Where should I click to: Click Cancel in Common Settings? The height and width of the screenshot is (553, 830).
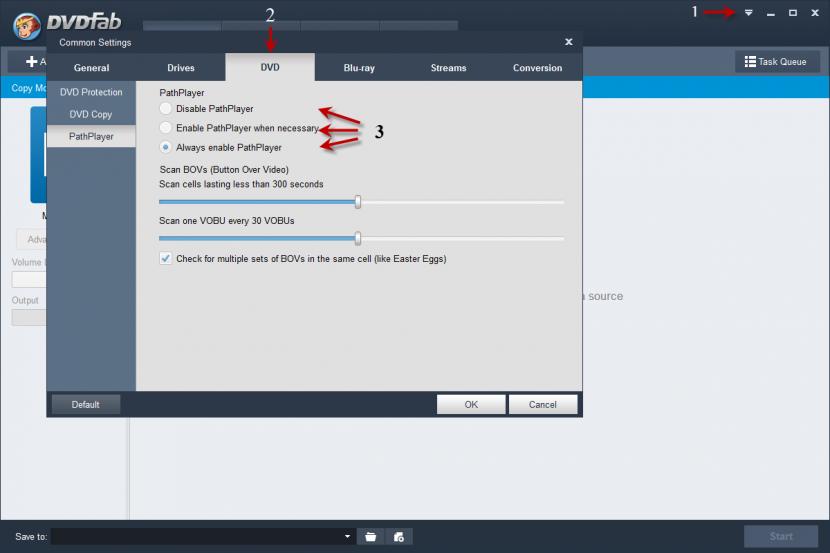[543, 404]
